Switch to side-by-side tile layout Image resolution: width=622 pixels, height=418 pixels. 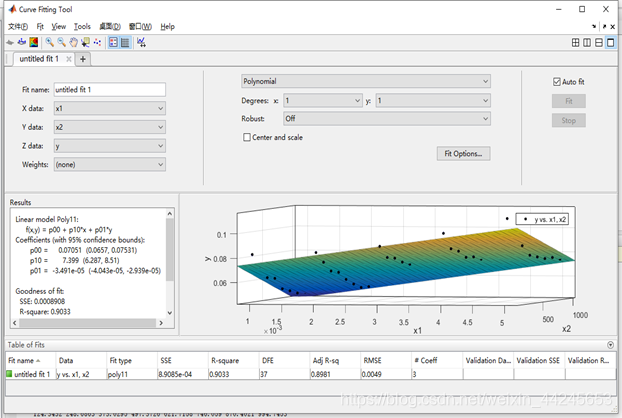587,42
